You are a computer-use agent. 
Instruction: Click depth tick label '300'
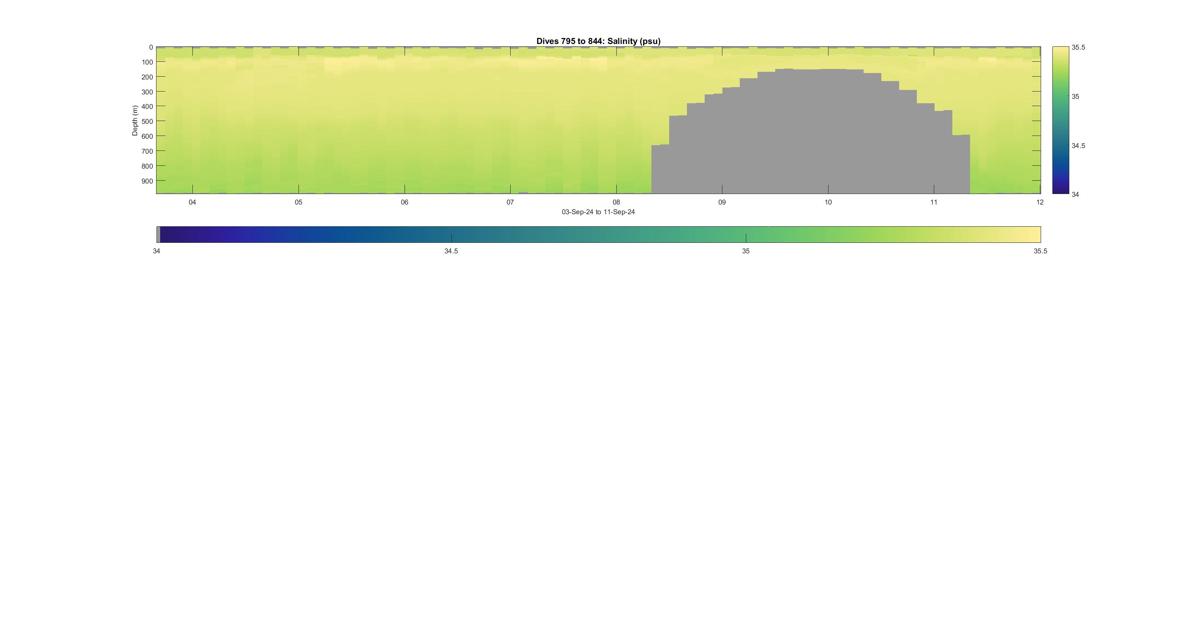coord(147,92)
